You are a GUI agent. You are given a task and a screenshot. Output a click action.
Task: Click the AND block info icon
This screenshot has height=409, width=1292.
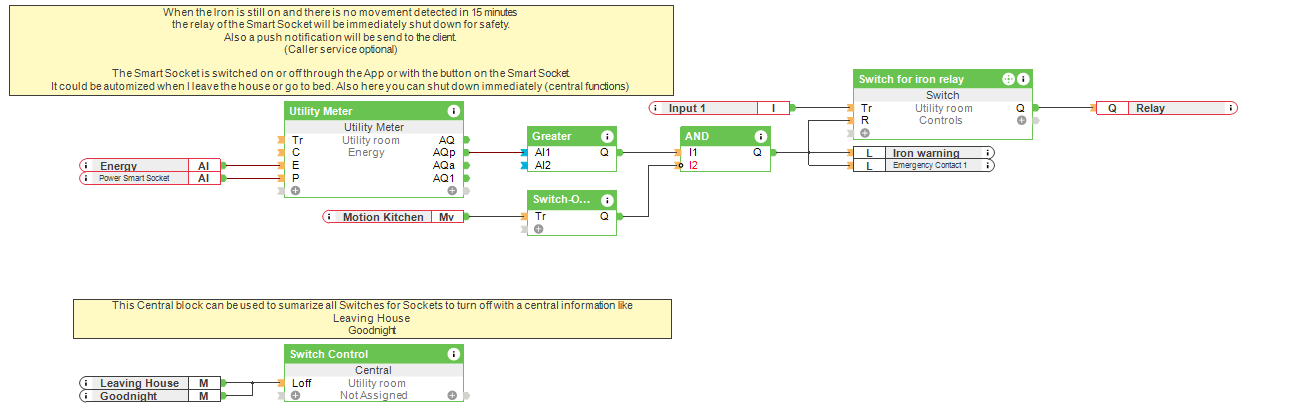[x=761, y=136]
